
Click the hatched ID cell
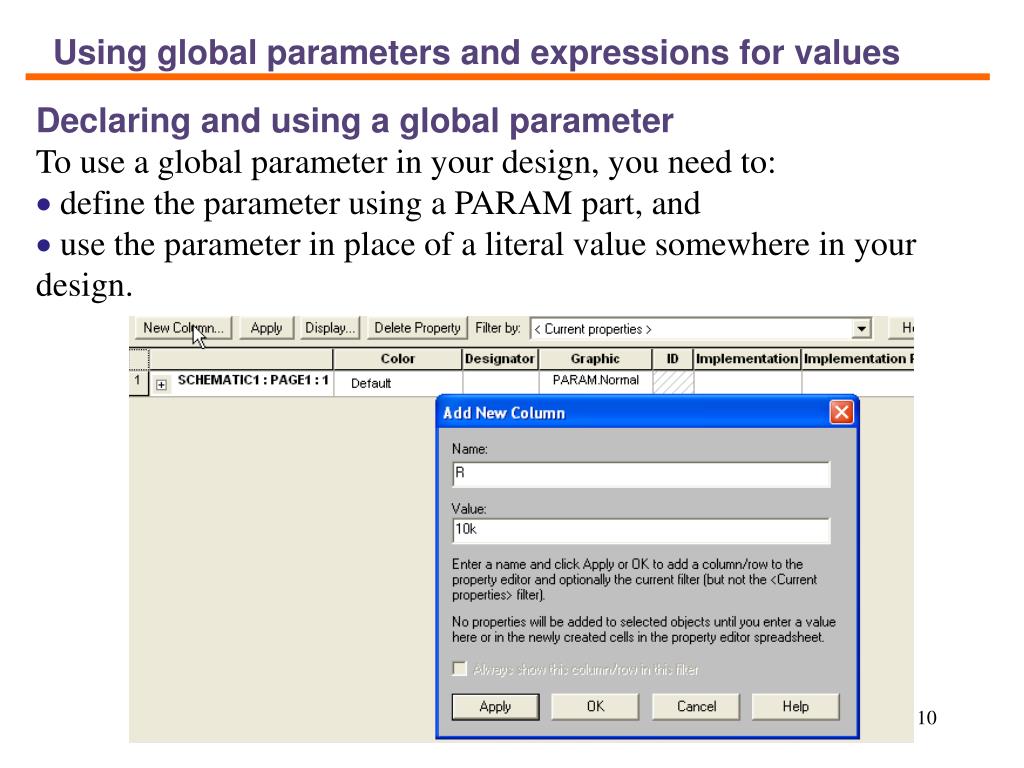point(673,382)
